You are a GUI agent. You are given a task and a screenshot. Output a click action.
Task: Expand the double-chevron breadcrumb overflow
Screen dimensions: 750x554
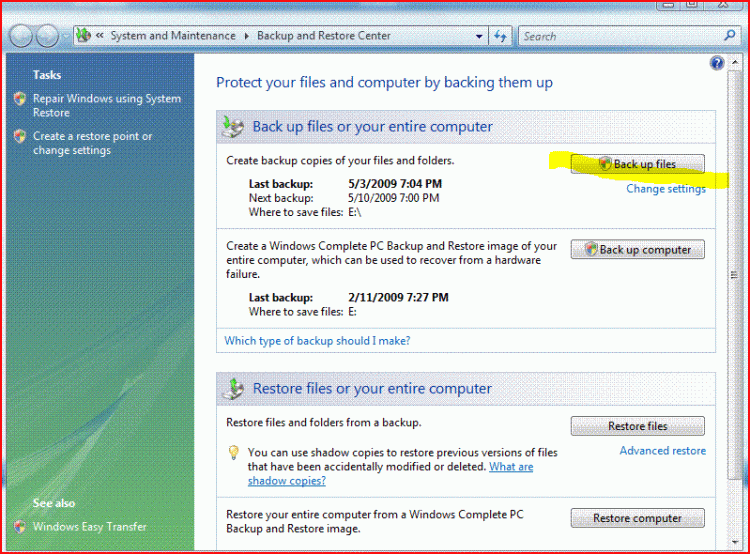[x=99, y=35]
